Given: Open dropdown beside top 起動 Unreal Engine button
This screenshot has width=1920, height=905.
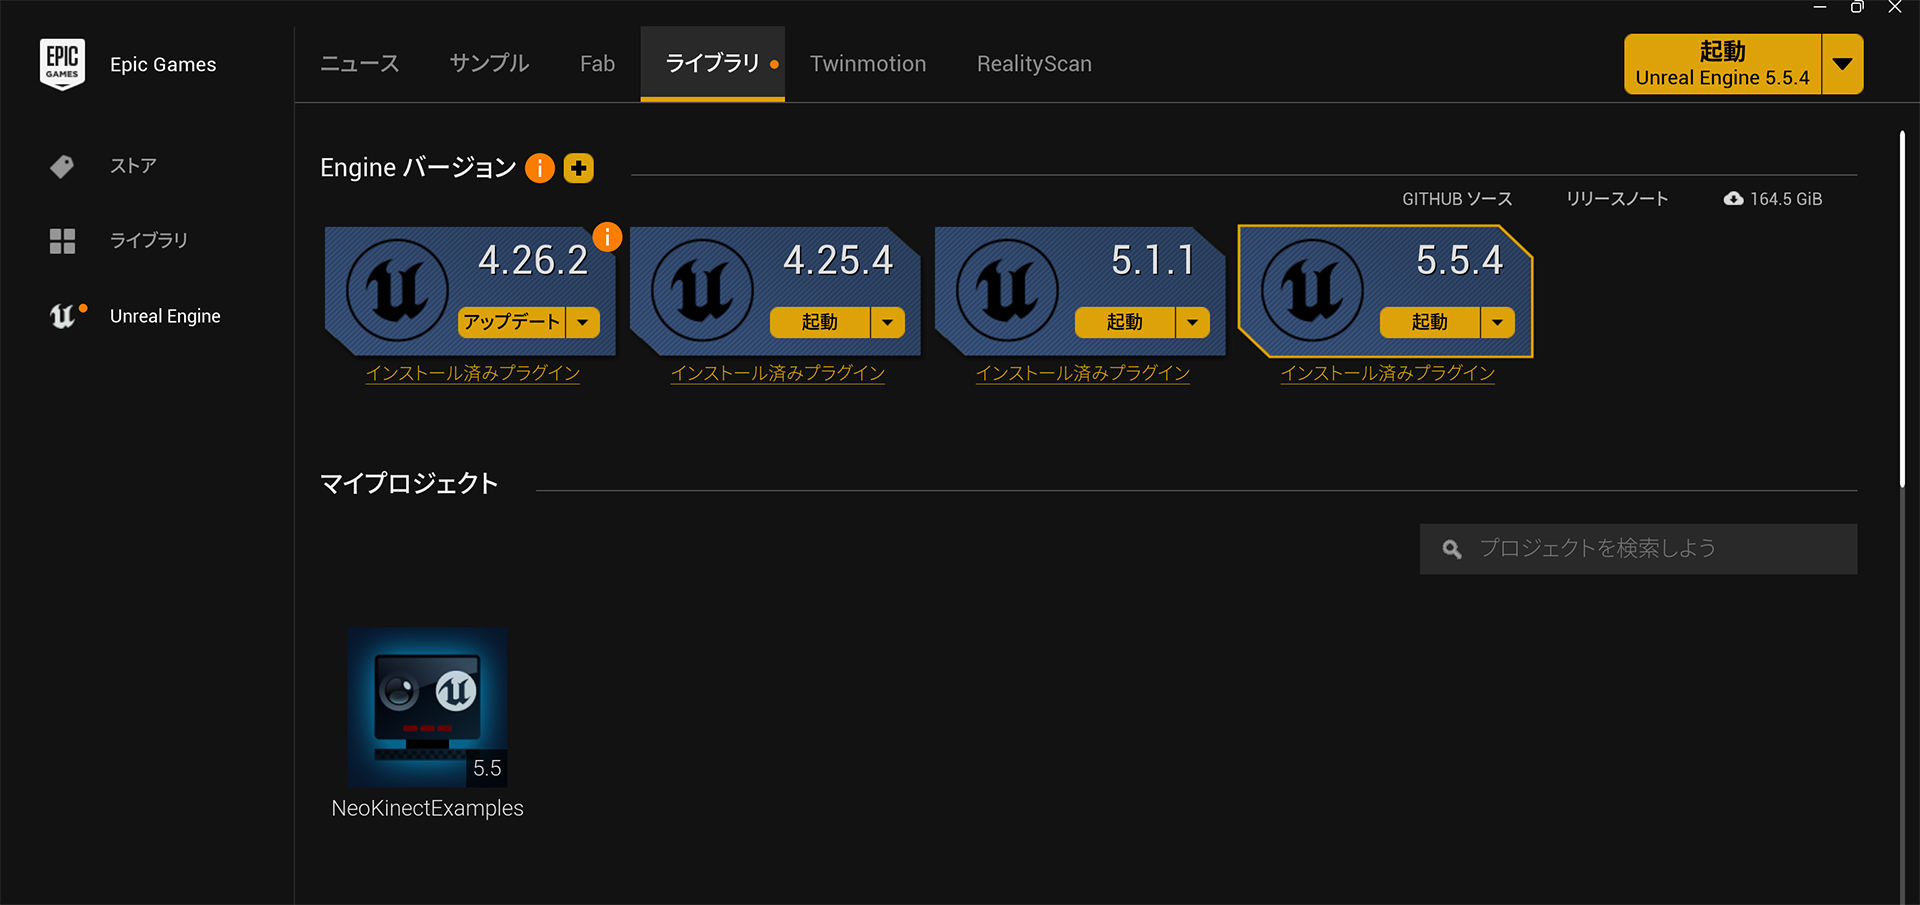Looking at the screenshot, I should [x=1843, y=64].
